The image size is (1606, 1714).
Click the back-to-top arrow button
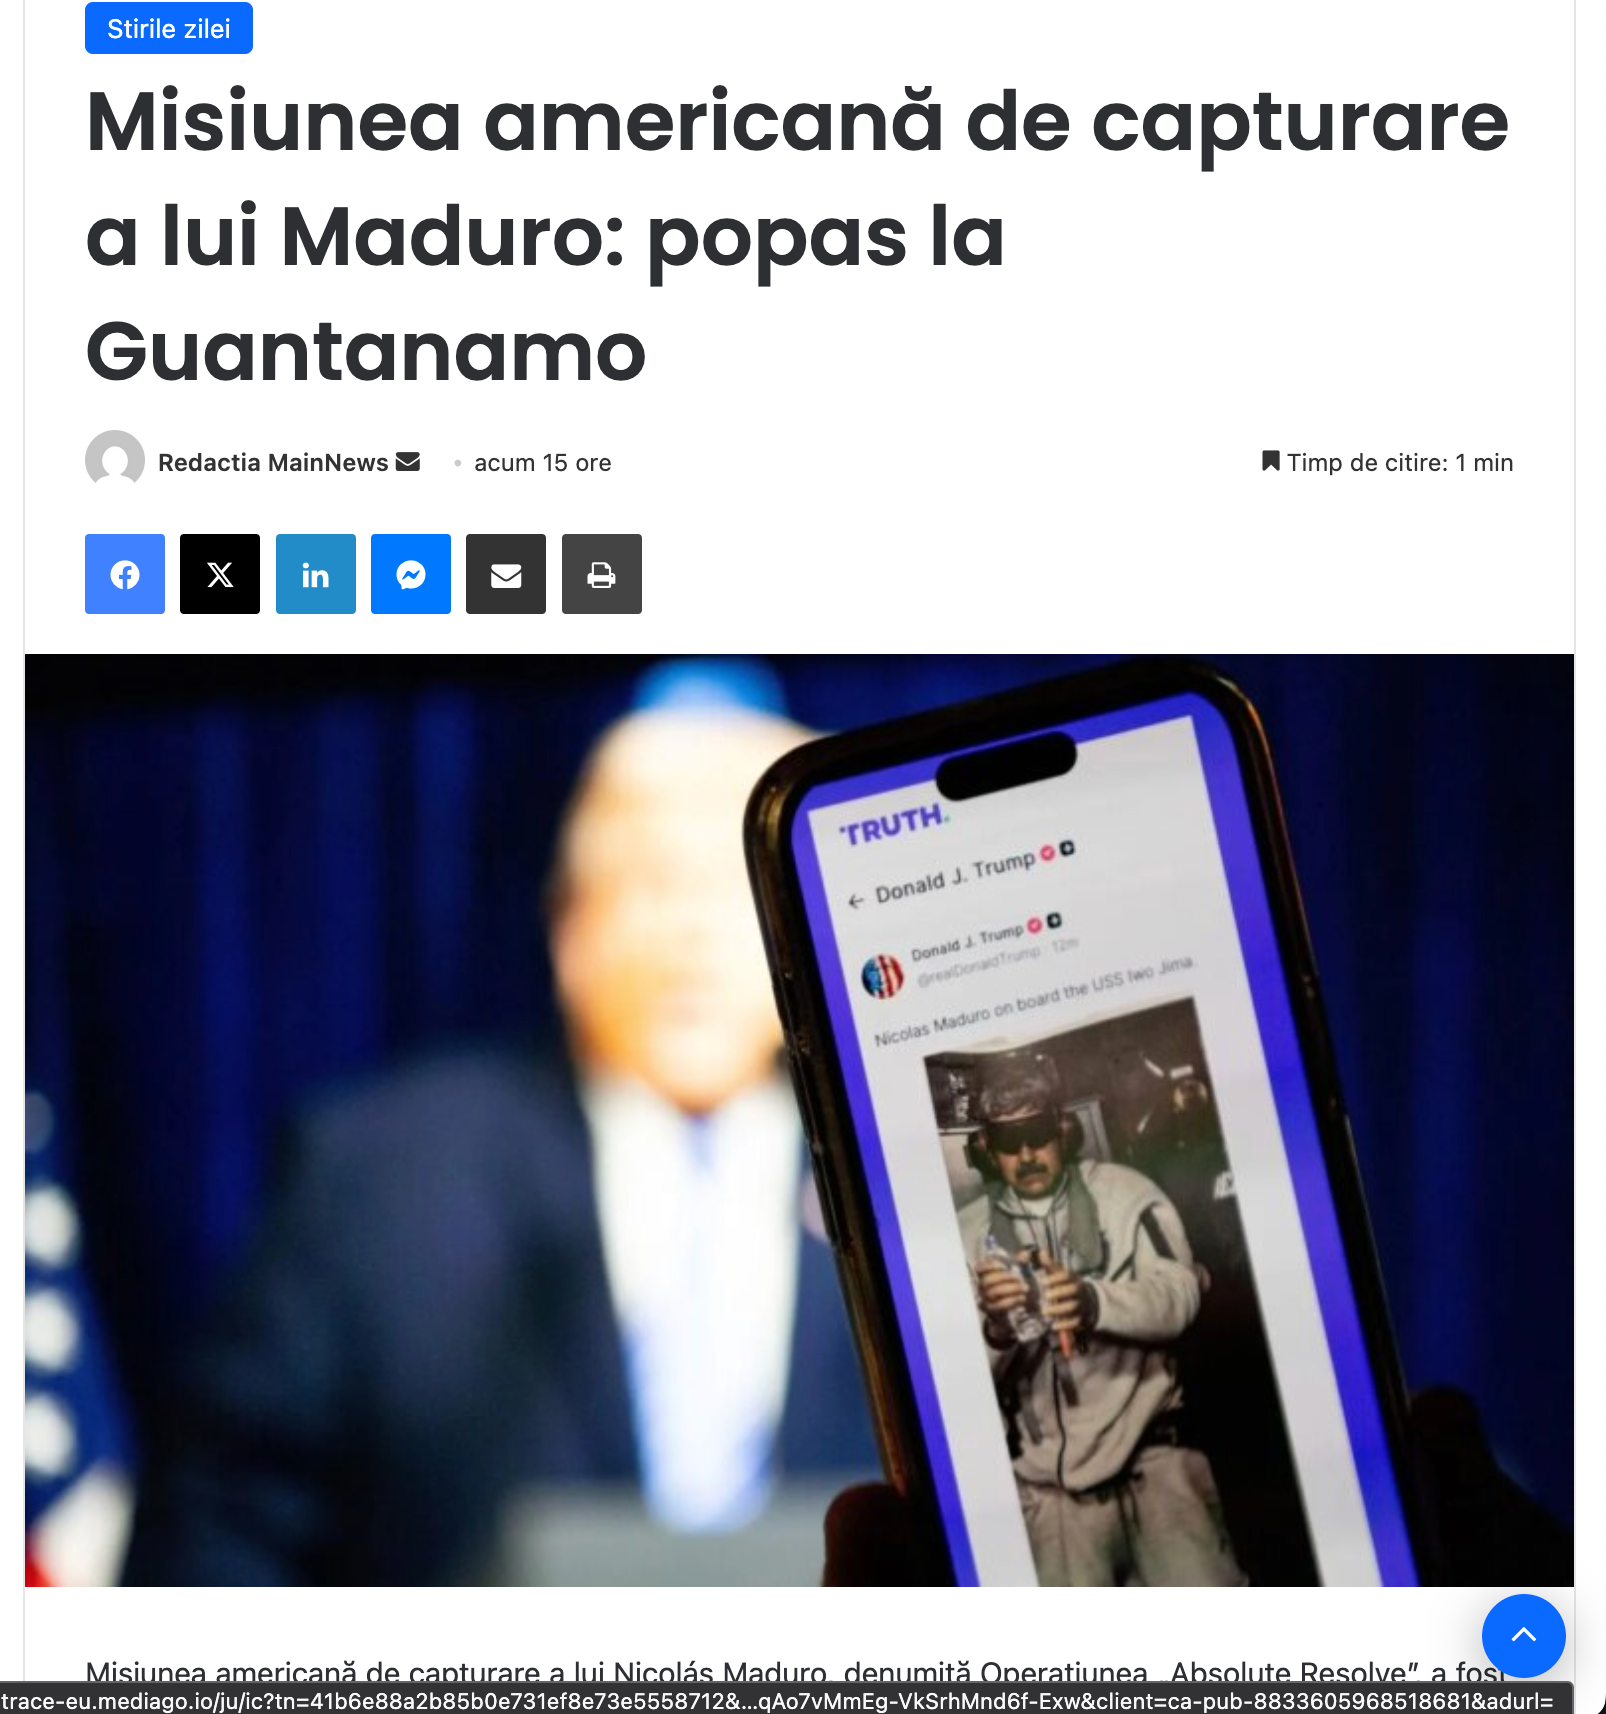[x=1523, y=1635]
